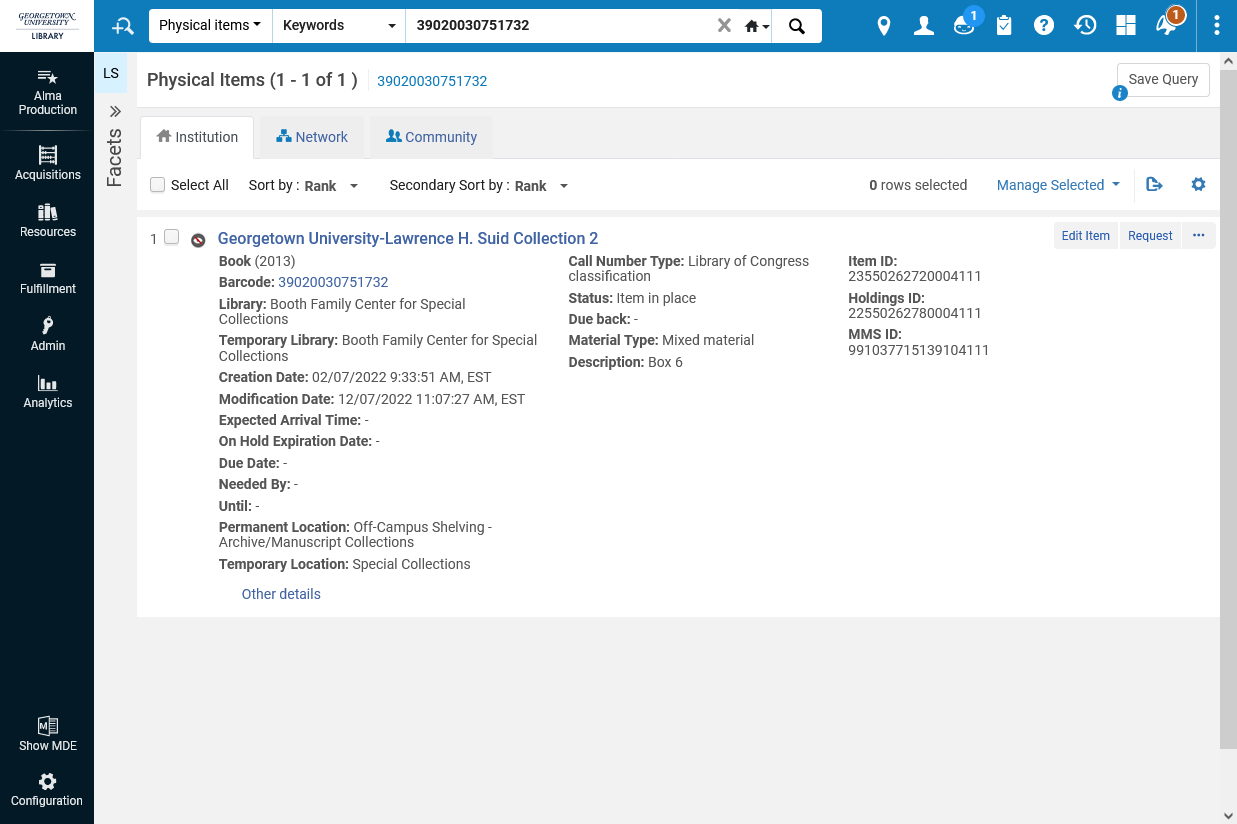This screenshot has height=824, width=1237.
Task: Click the barcode link 39020030751732 in record
Action: point(333,282)
